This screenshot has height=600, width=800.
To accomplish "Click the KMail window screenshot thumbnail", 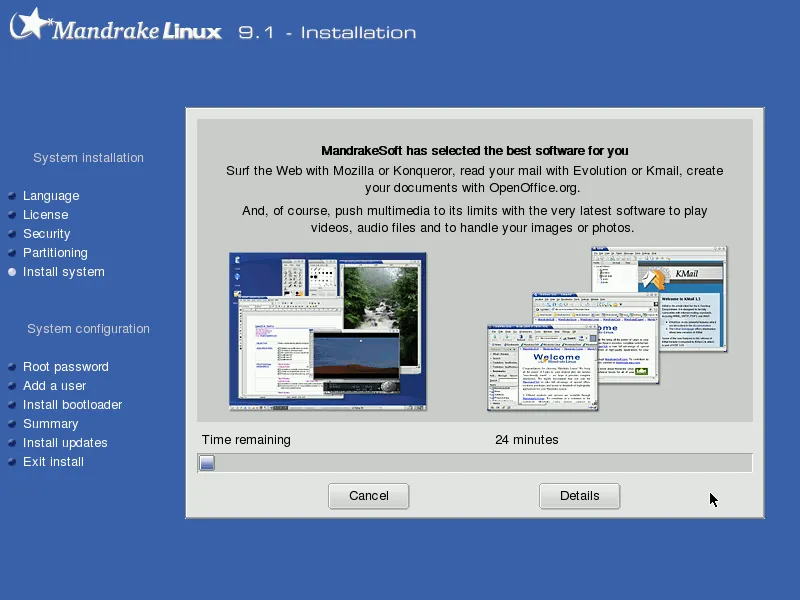I will click(660, 298).
